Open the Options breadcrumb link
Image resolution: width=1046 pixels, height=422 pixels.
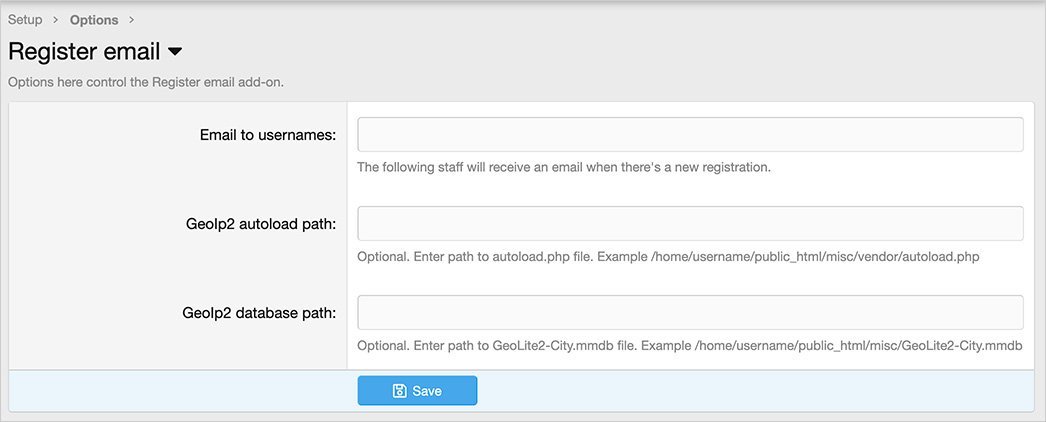[94, 20]
